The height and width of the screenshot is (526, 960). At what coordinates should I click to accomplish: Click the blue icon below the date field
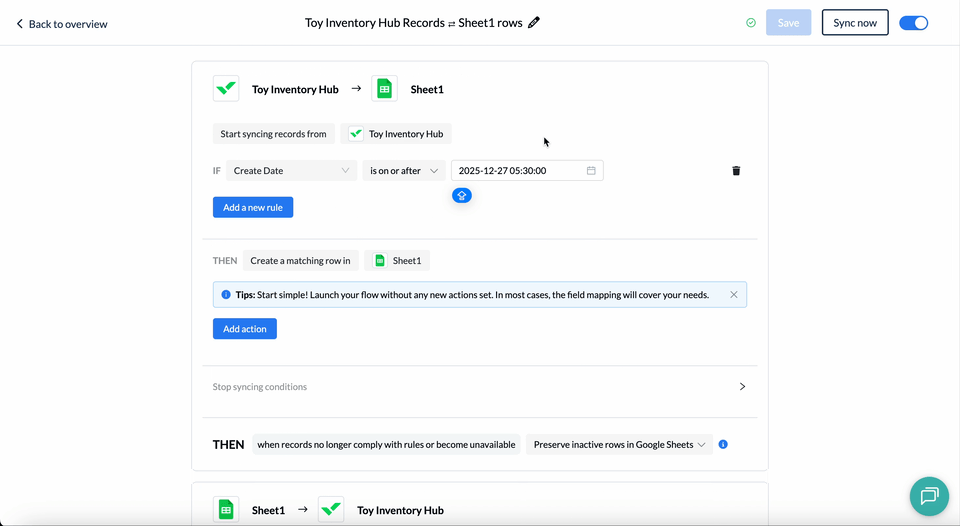pos(461,195)
